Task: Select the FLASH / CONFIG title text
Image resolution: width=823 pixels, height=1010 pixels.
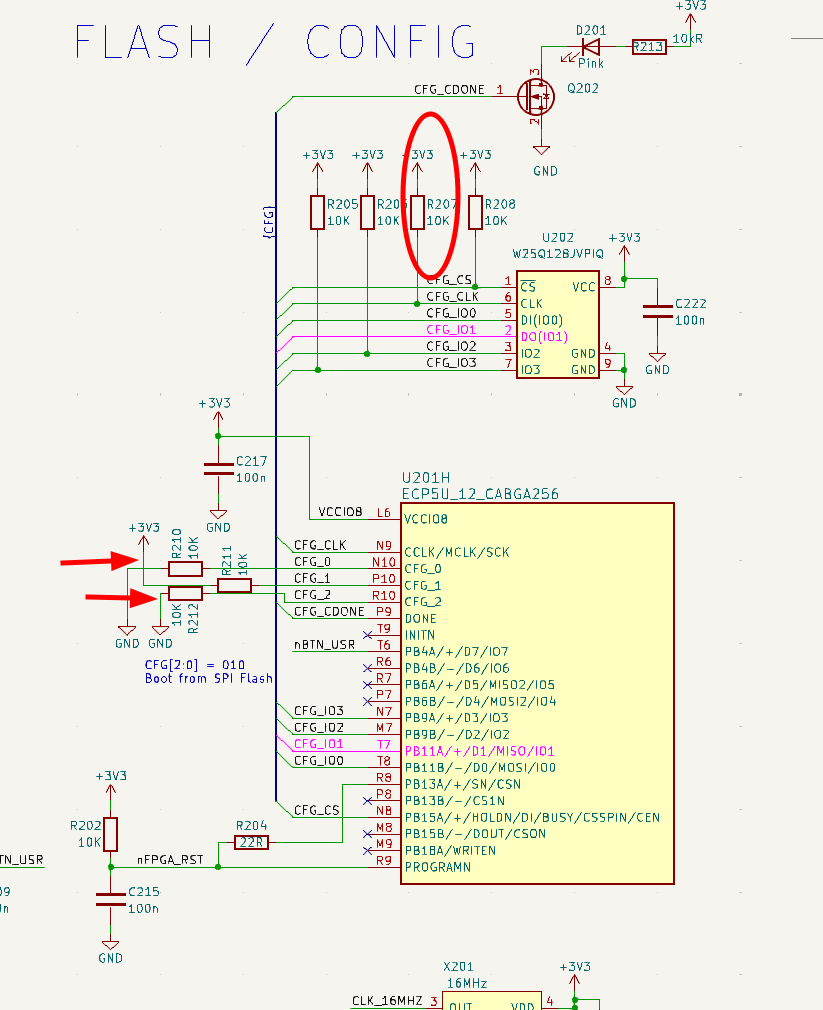Action: point(275,42)
